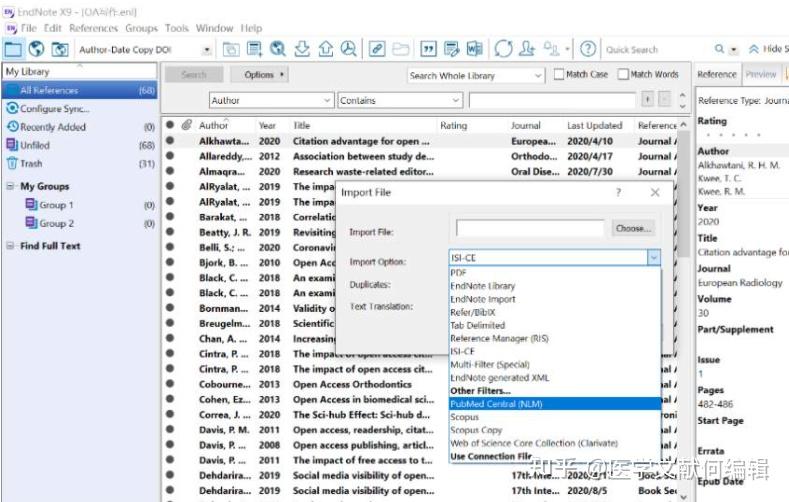Sort references by Last Updated column header
Screen dimensions: 789x502
594,125
